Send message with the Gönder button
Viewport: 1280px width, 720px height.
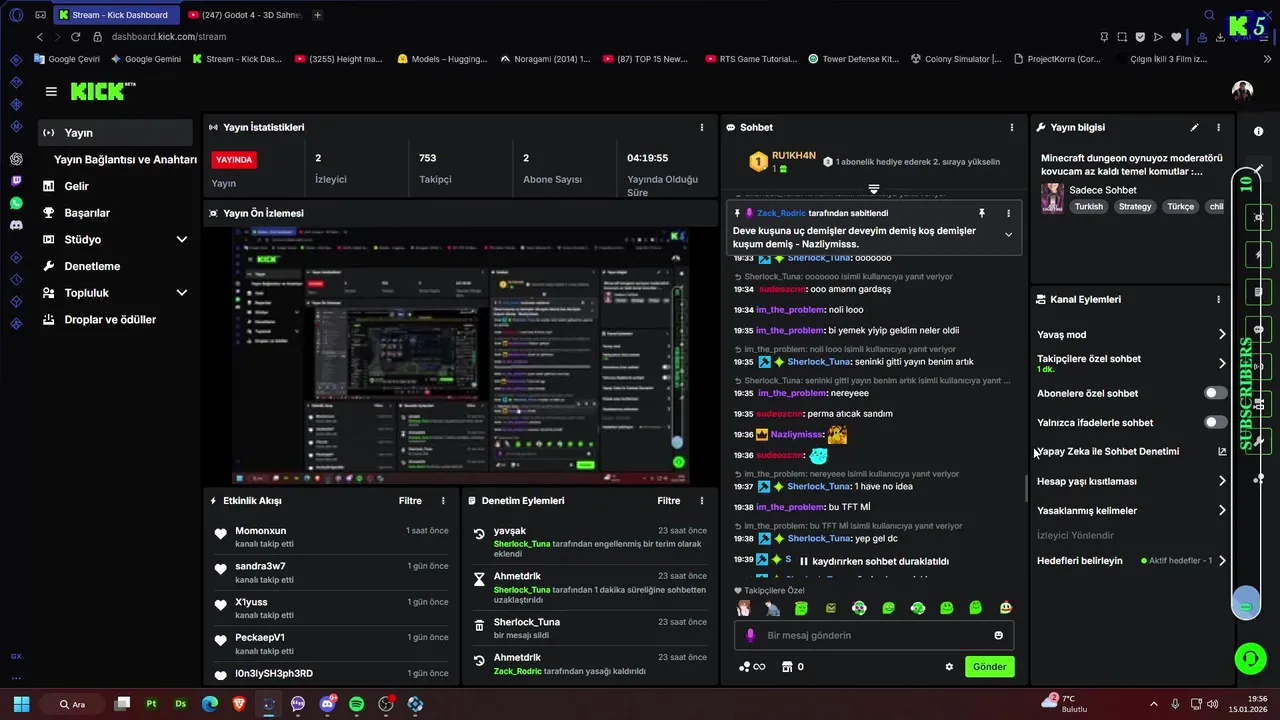[x=990, y=667]
